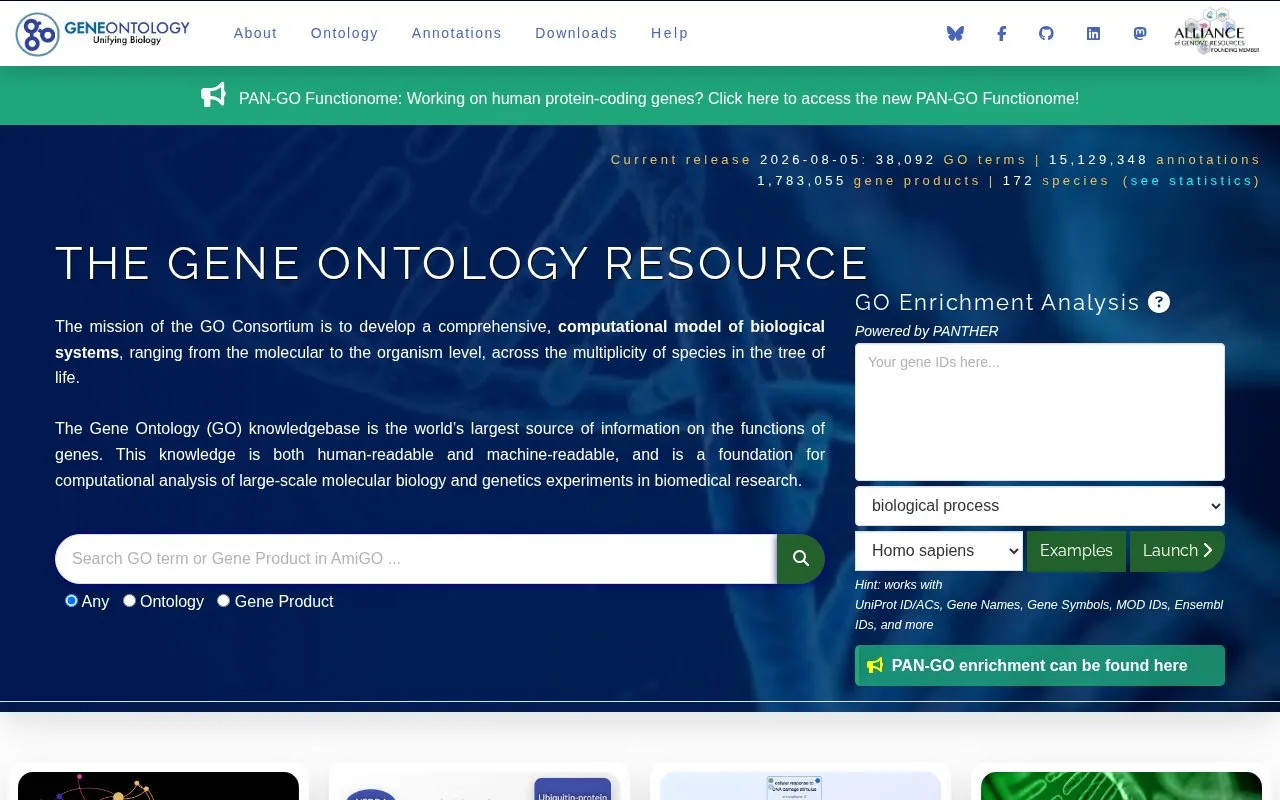Click the megaphone icon beside PAN-GO enrichment
Screen dimensions: 1280x800
[x=875, y=665]
